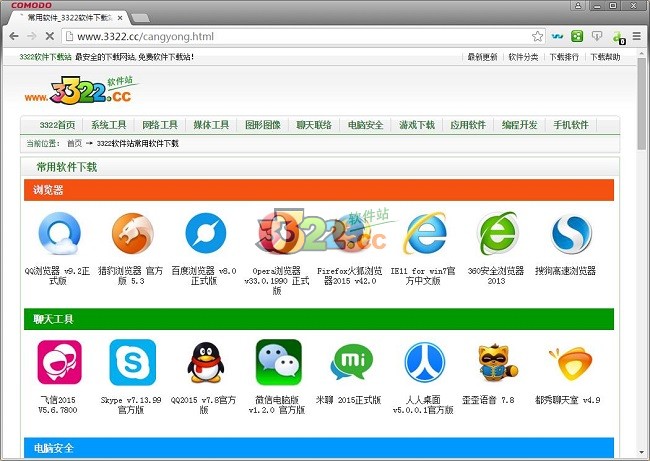
Task: Click the 下载帮助 top link
Action: (x=605, y=57)
